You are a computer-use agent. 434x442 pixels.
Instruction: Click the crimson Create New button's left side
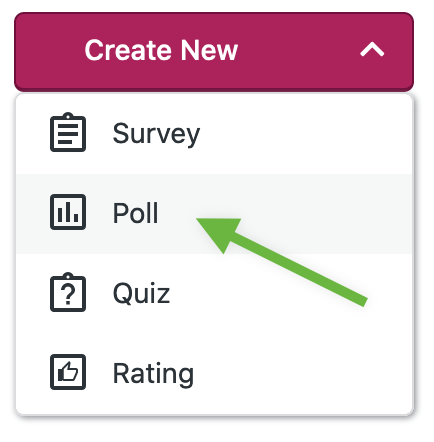click(50, 51)
